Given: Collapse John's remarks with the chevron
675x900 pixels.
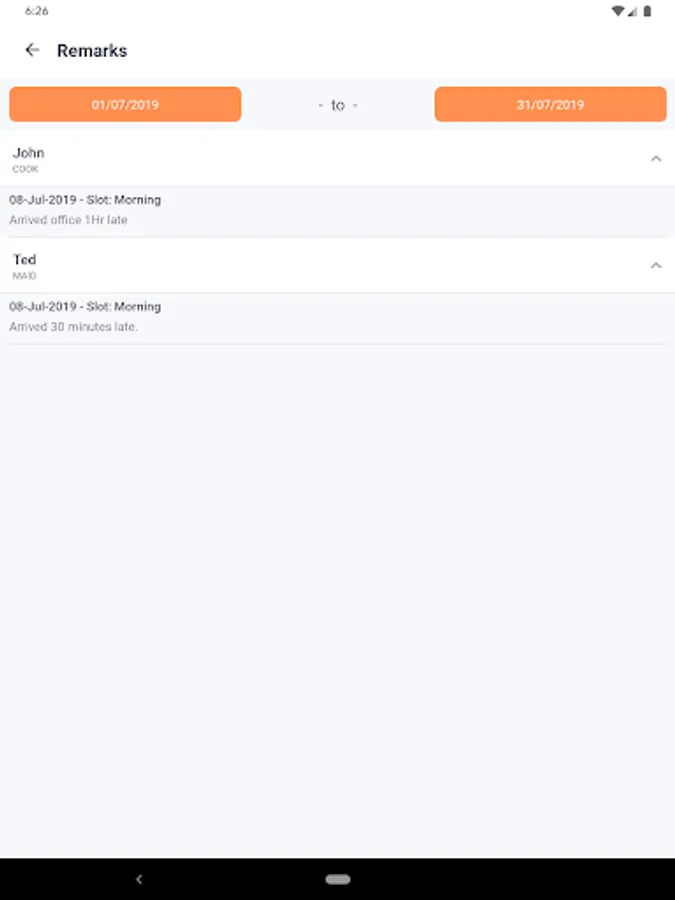Looking at the screenshot, I should click(656, 158).
